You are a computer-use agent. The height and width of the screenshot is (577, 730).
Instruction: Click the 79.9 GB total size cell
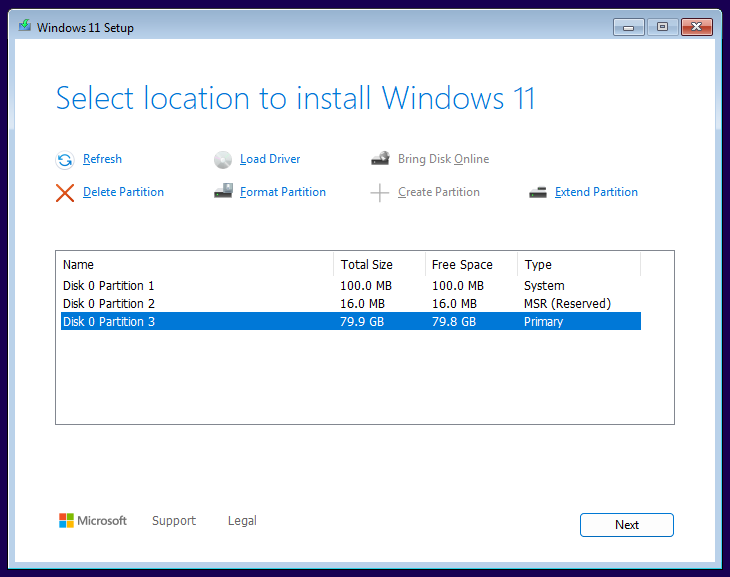pyautogui.click(x=362, y=322)
